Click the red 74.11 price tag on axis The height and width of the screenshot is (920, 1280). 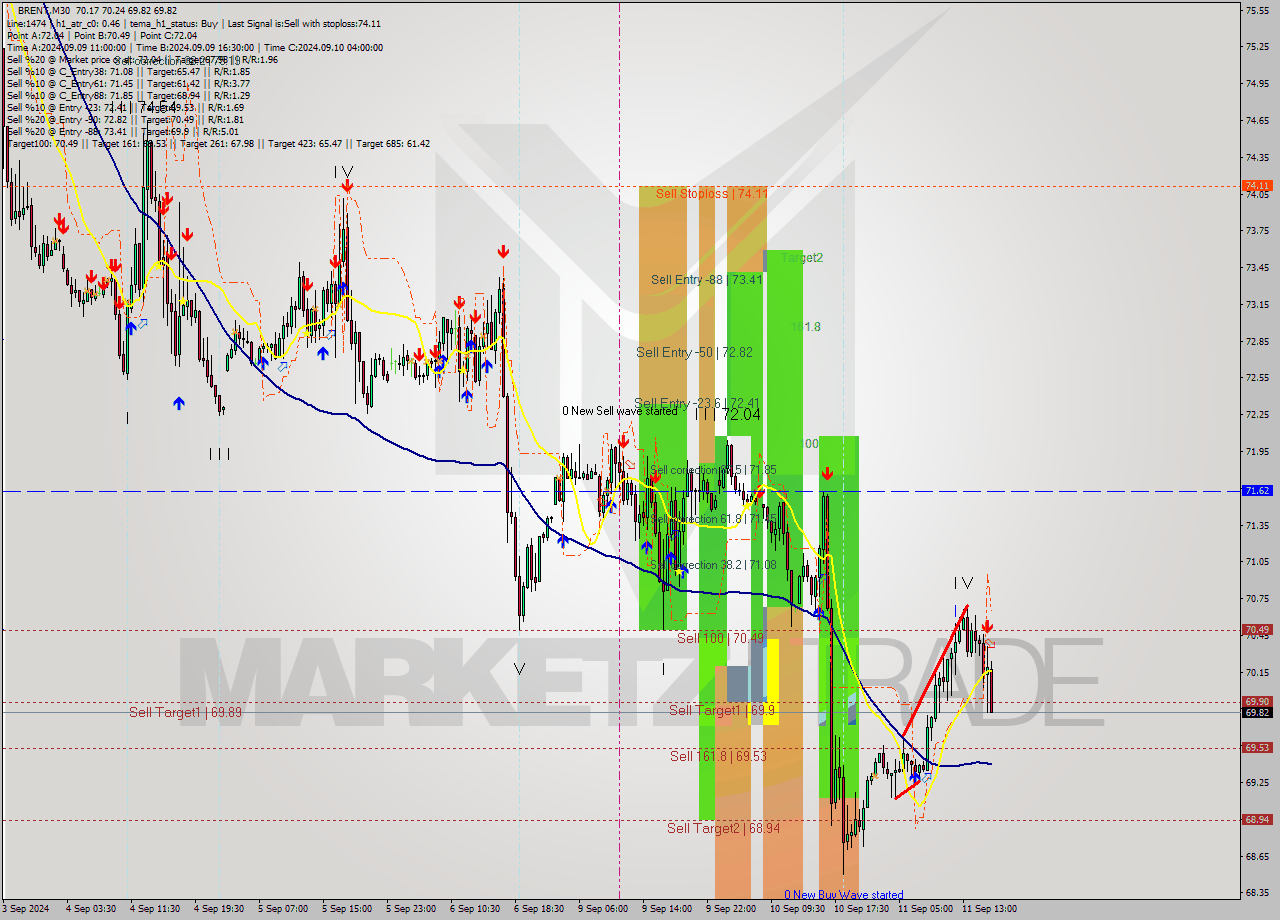[1257, 186]
